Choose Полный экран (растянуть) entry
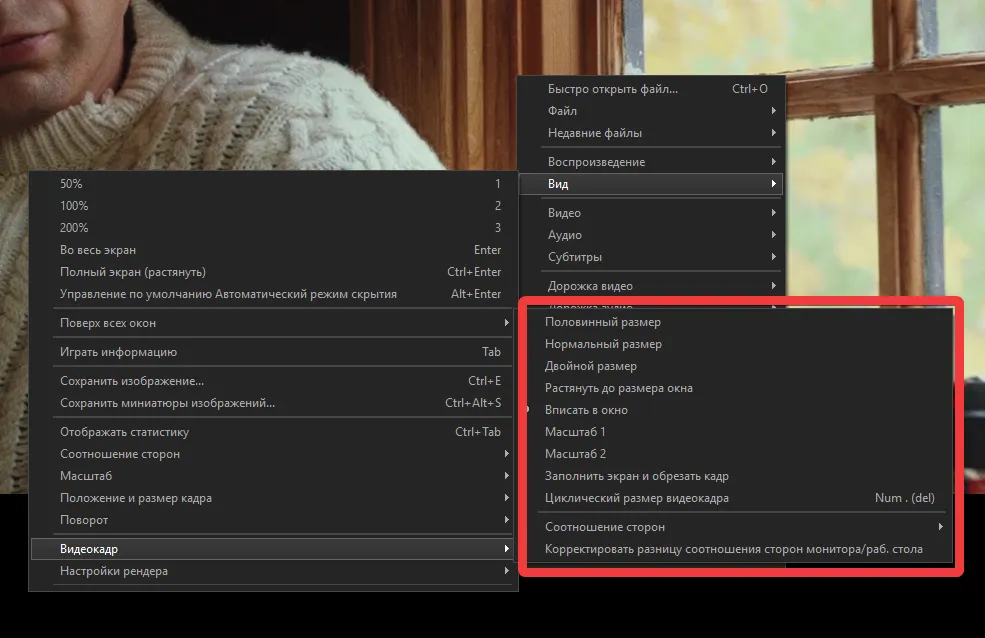Viewport: 985px width, 638px height. pos(273,272)
